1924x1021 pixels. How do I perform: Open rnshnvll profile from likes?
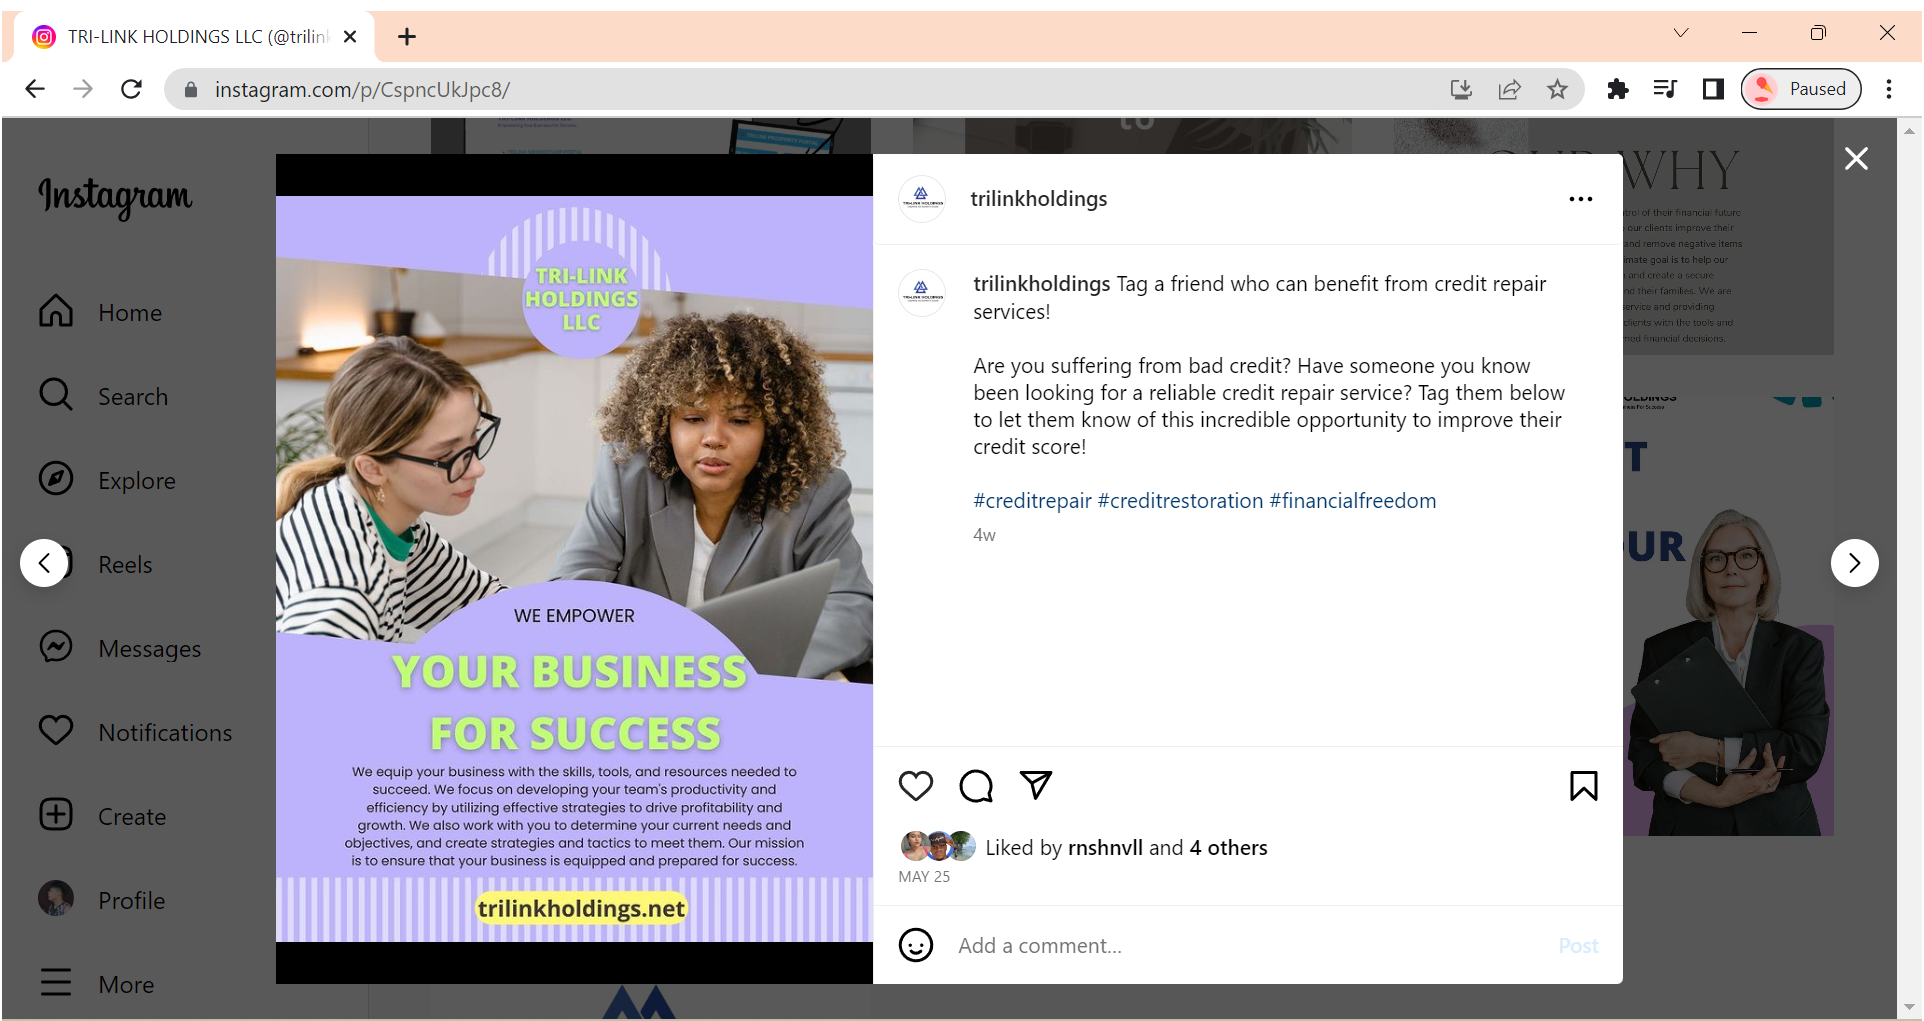tap(1105, 848)
